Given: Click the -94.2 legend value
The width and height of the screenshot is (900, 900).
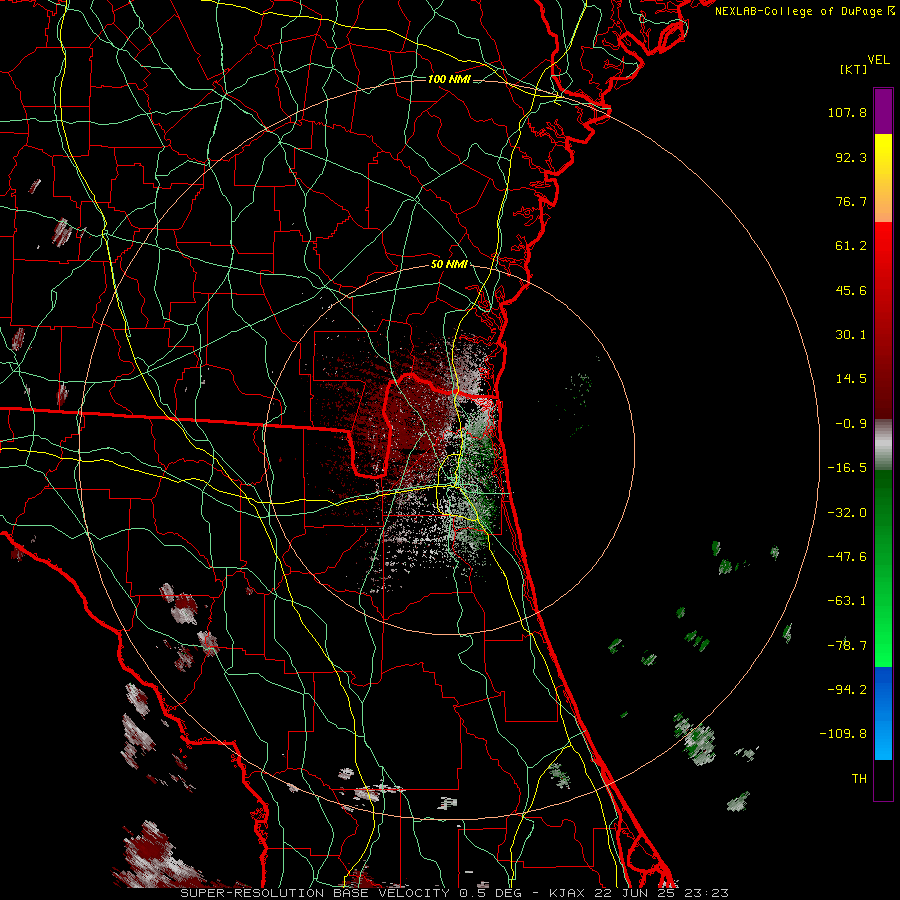Looking at the screenshot, I should pos(847,689).
